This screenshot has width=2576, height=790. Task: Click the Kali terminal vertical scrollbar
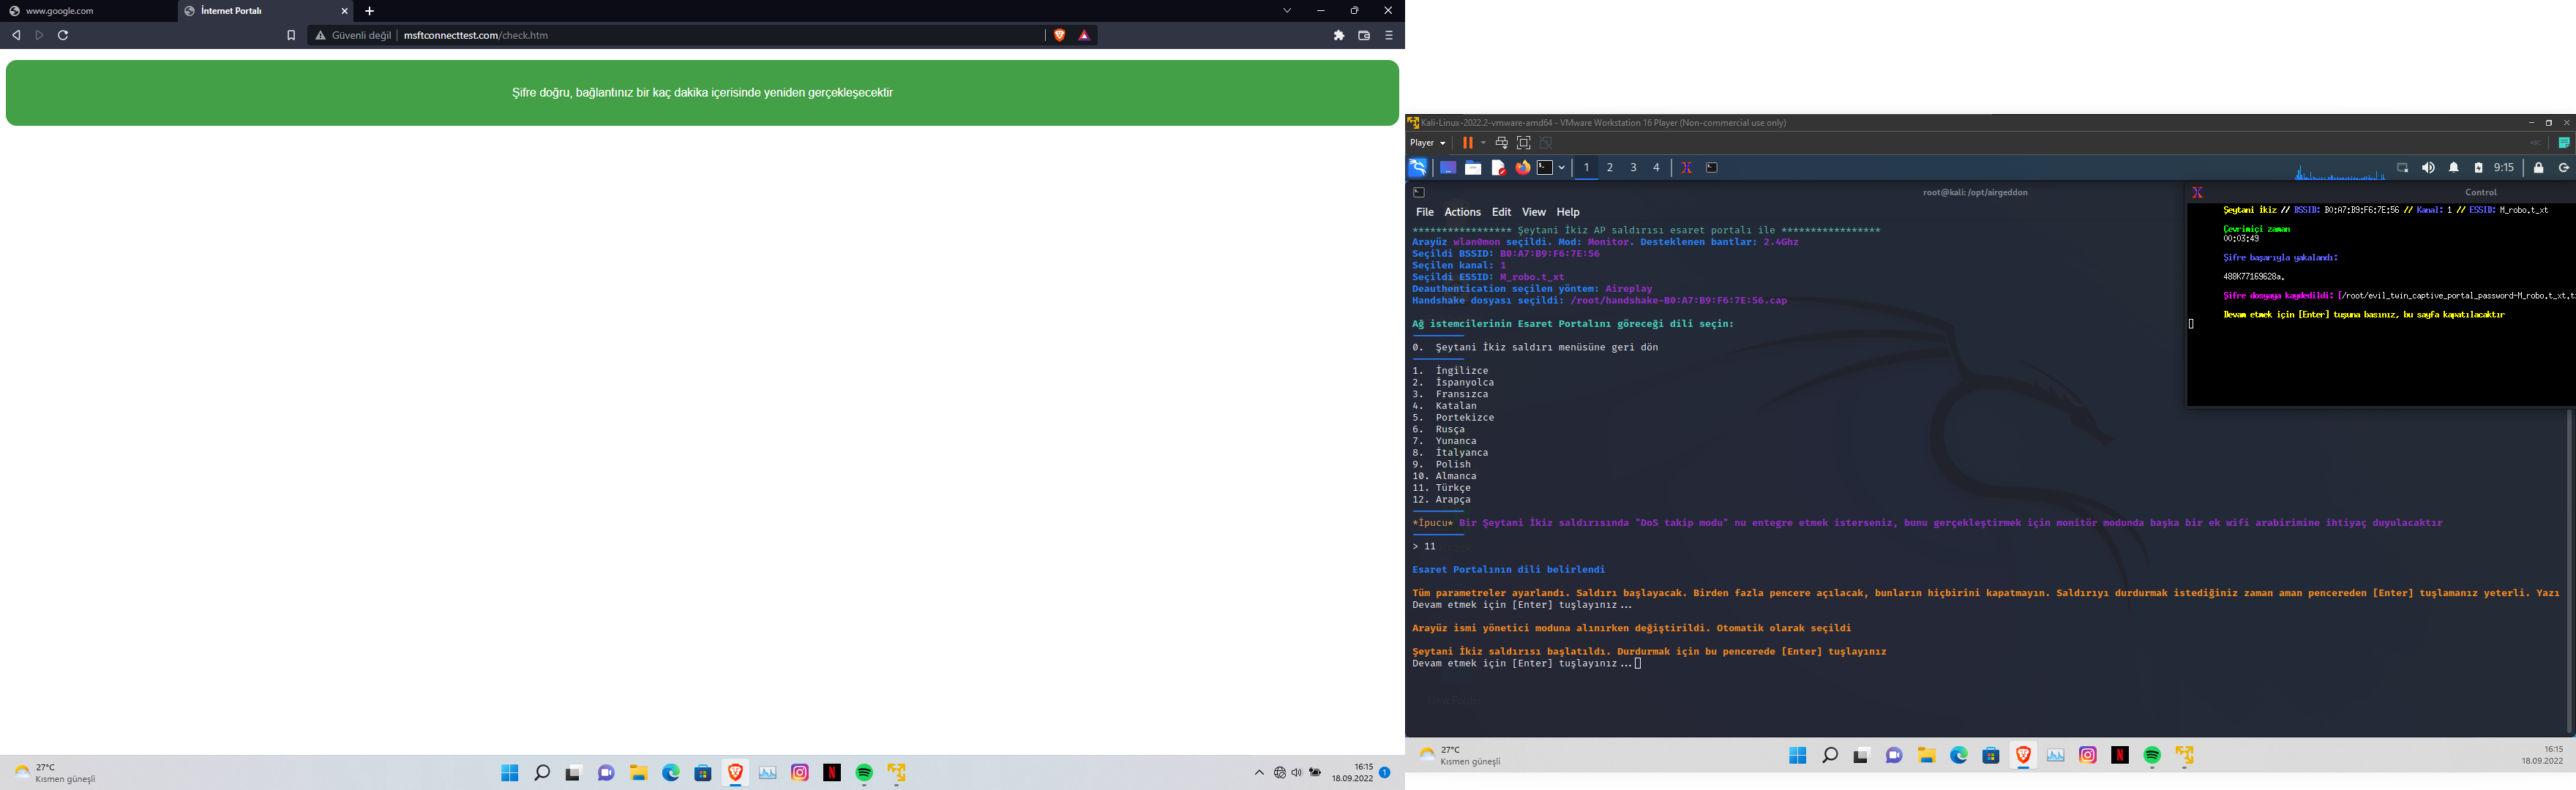click(2569, 570)
